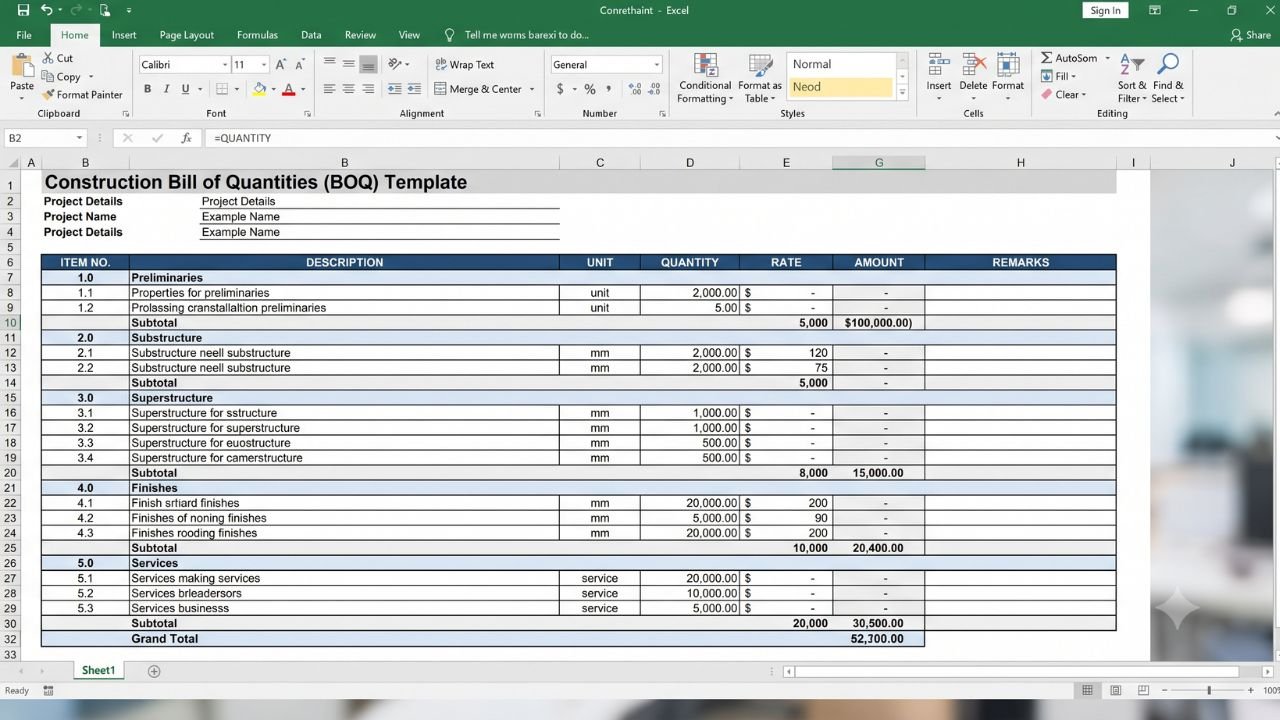Open the Calibri font name dropdown

[x=224, y=65]
